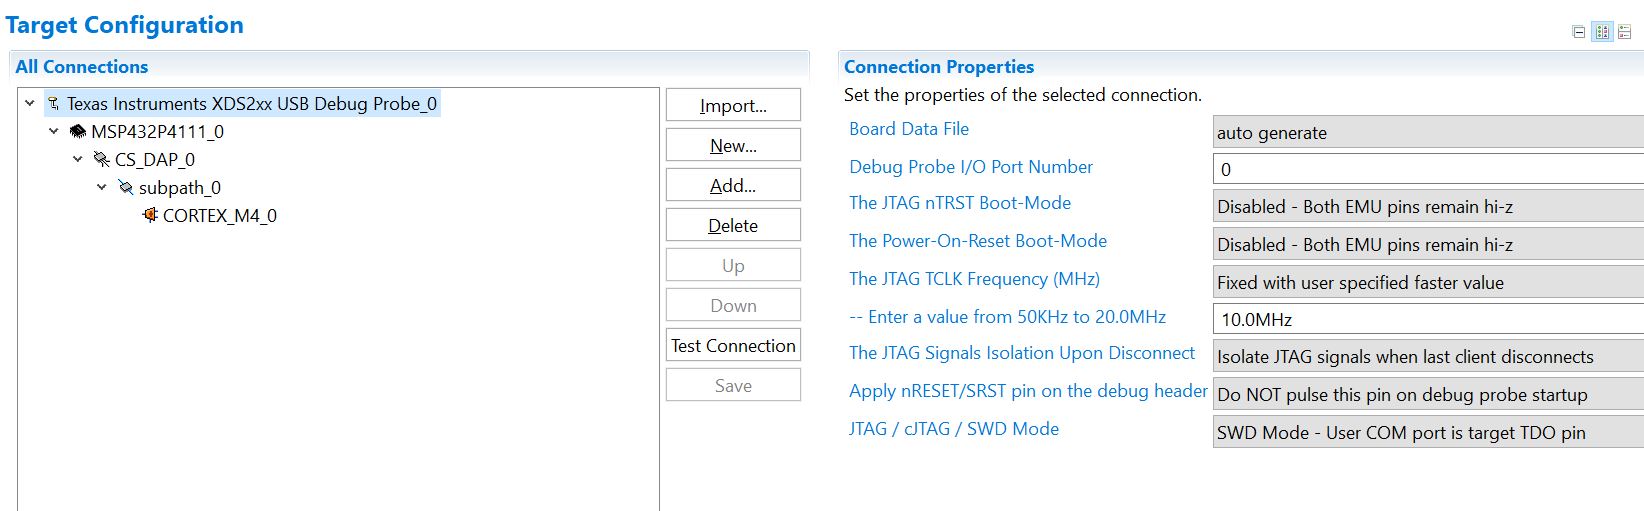Collapse the Texas Instruments XDS2xx Debug Probe node

click(30, 103)
